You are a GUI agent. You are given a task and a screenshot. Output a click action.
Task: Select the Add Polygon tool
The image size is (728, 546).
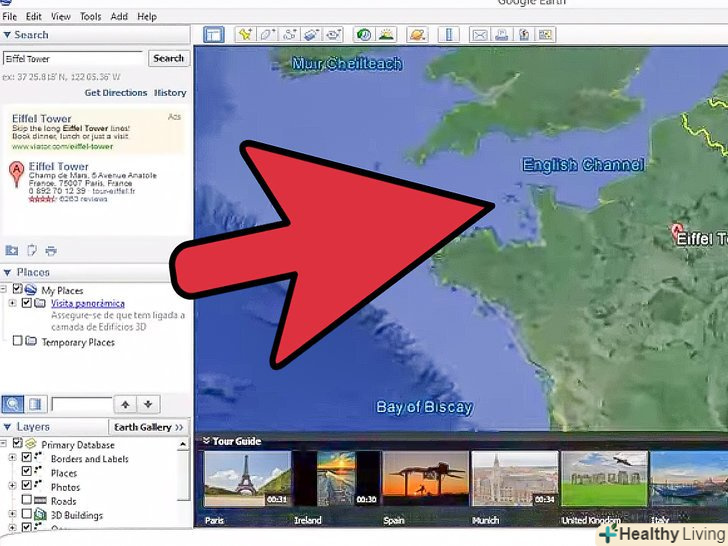point(267,35)
